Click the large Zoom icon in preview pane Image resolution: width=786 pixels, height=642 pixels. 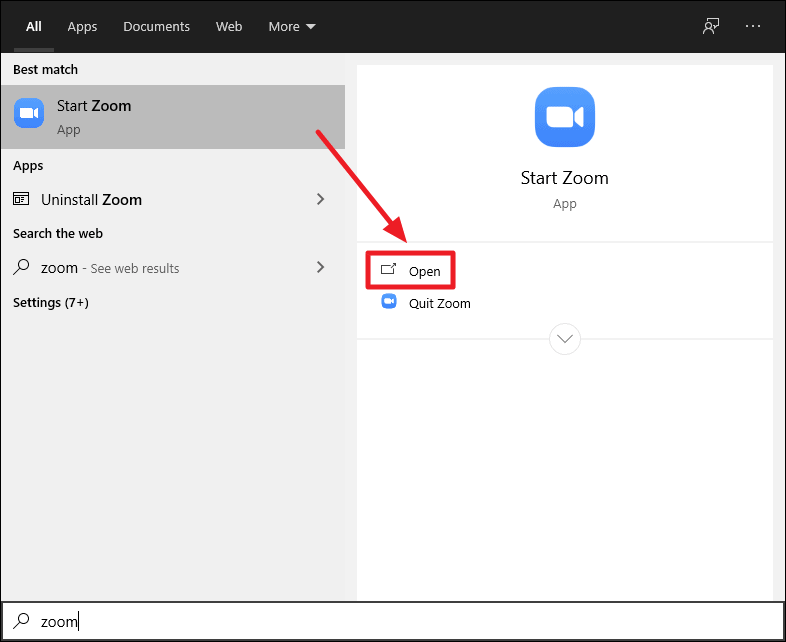point(565,117)
